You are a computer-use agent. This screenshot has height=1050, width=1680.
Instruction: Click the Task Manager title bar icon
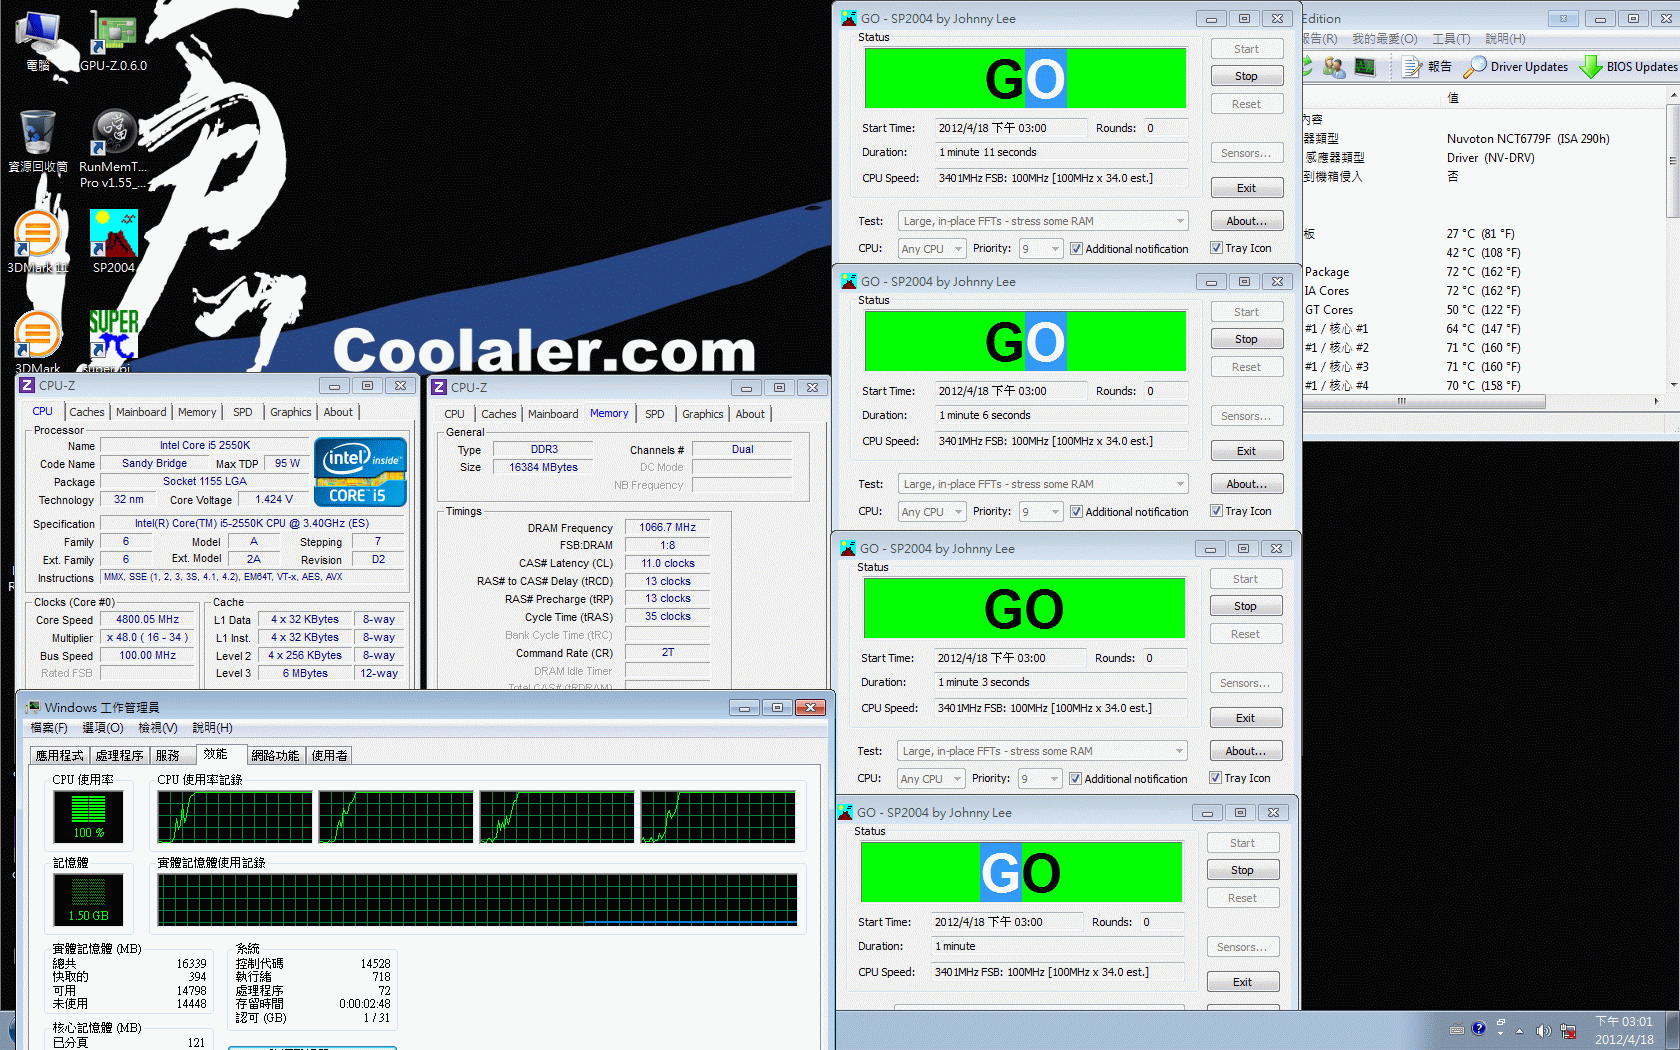(x=33, y=707)
